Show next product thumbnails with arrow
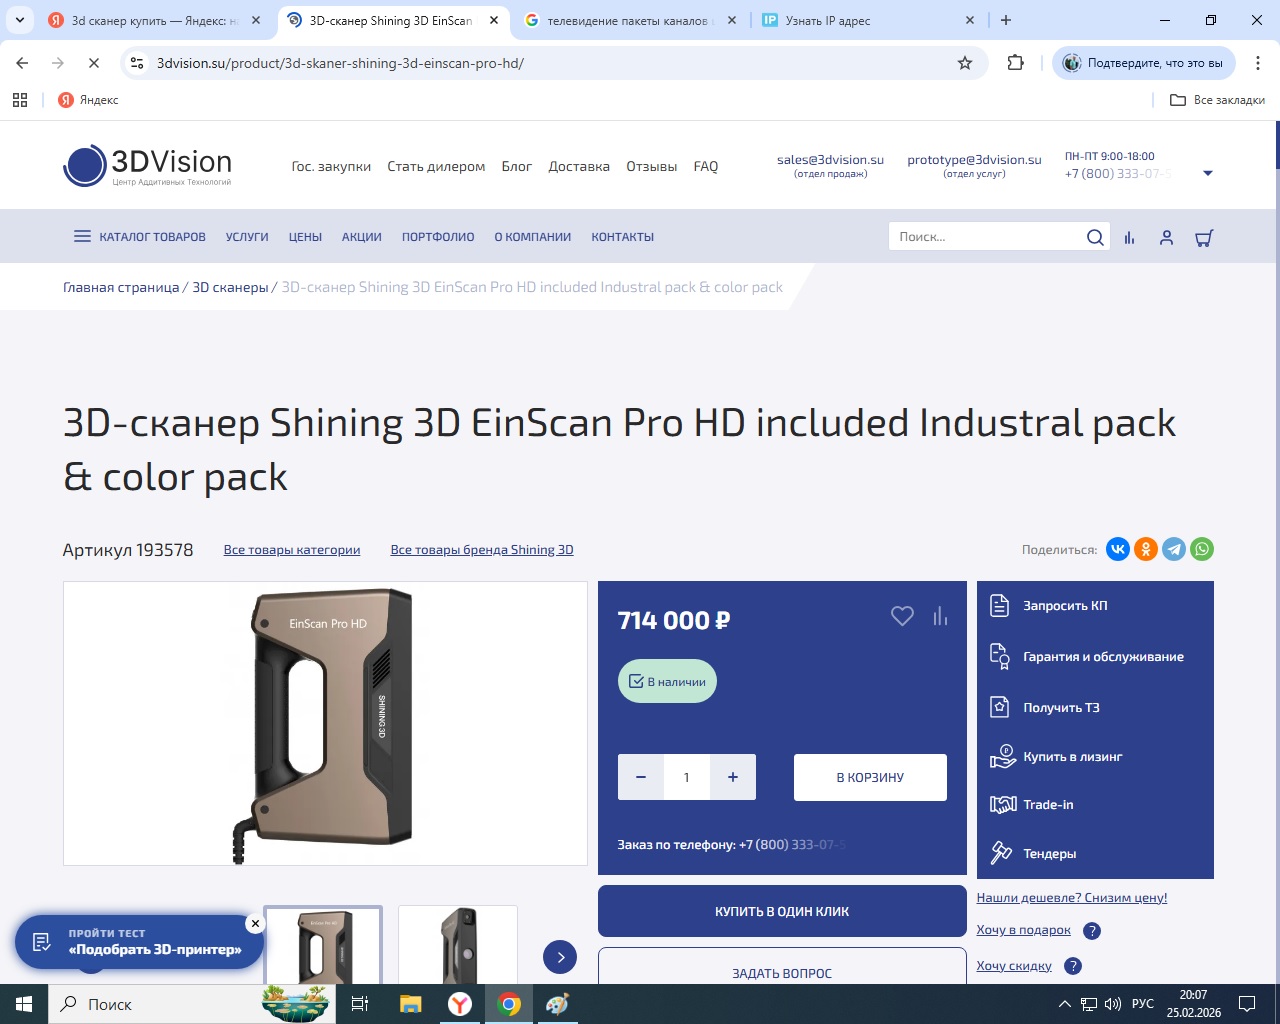This screenshot has height=1024, width=1280. click(x=560, y=957)
